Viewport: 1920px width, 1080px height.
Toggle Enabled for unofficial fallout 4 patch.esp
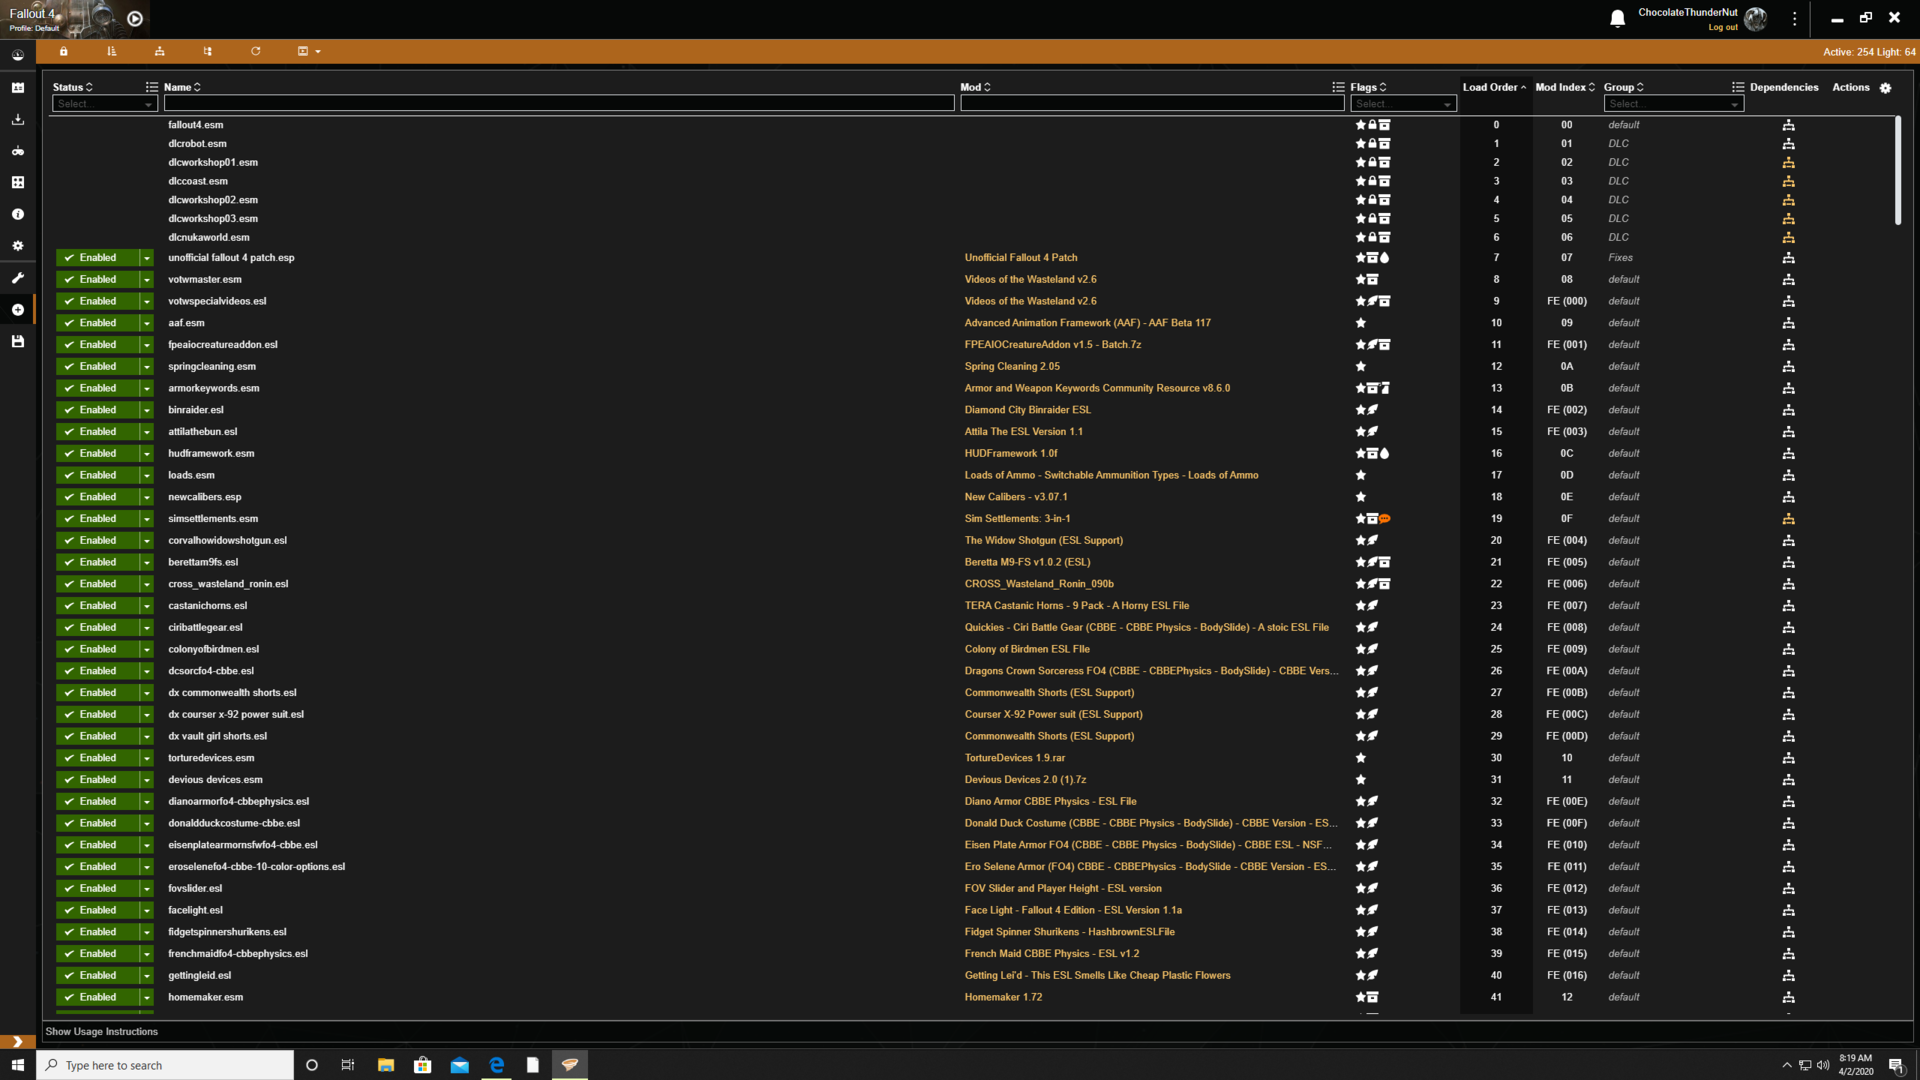coord(97,258)
